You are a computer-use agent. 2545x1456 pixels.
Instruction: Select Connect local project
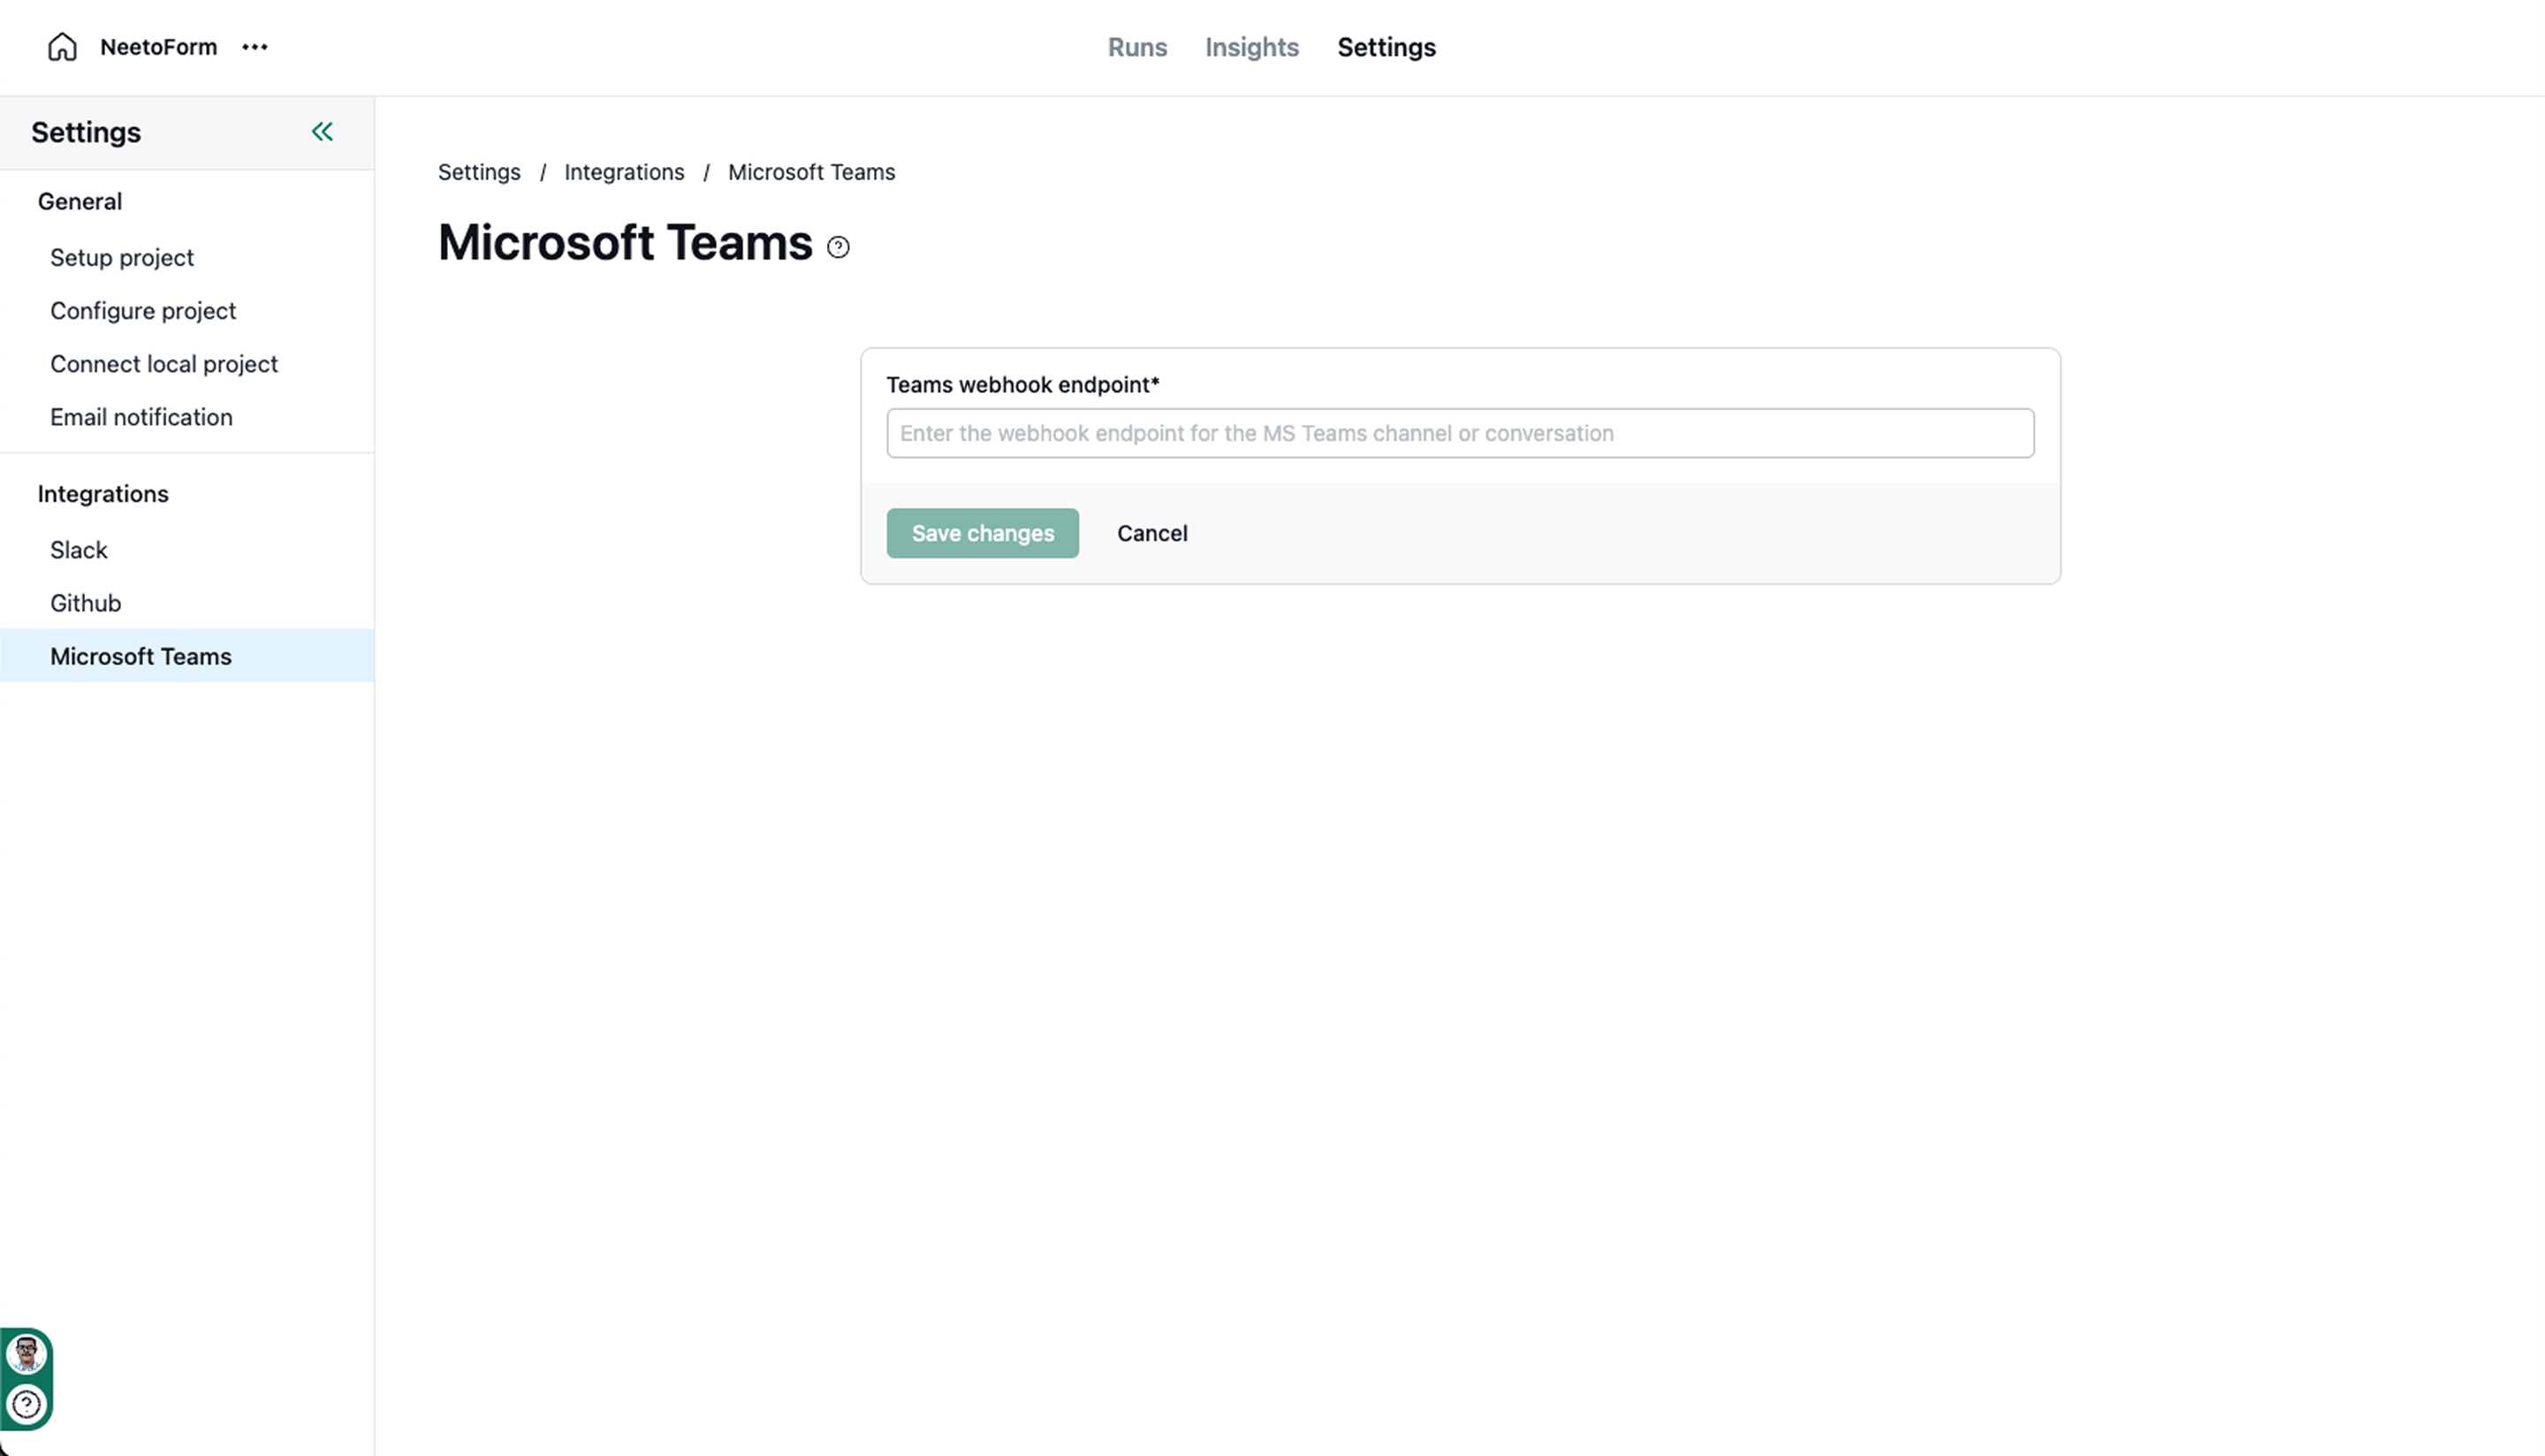(164, 364)
